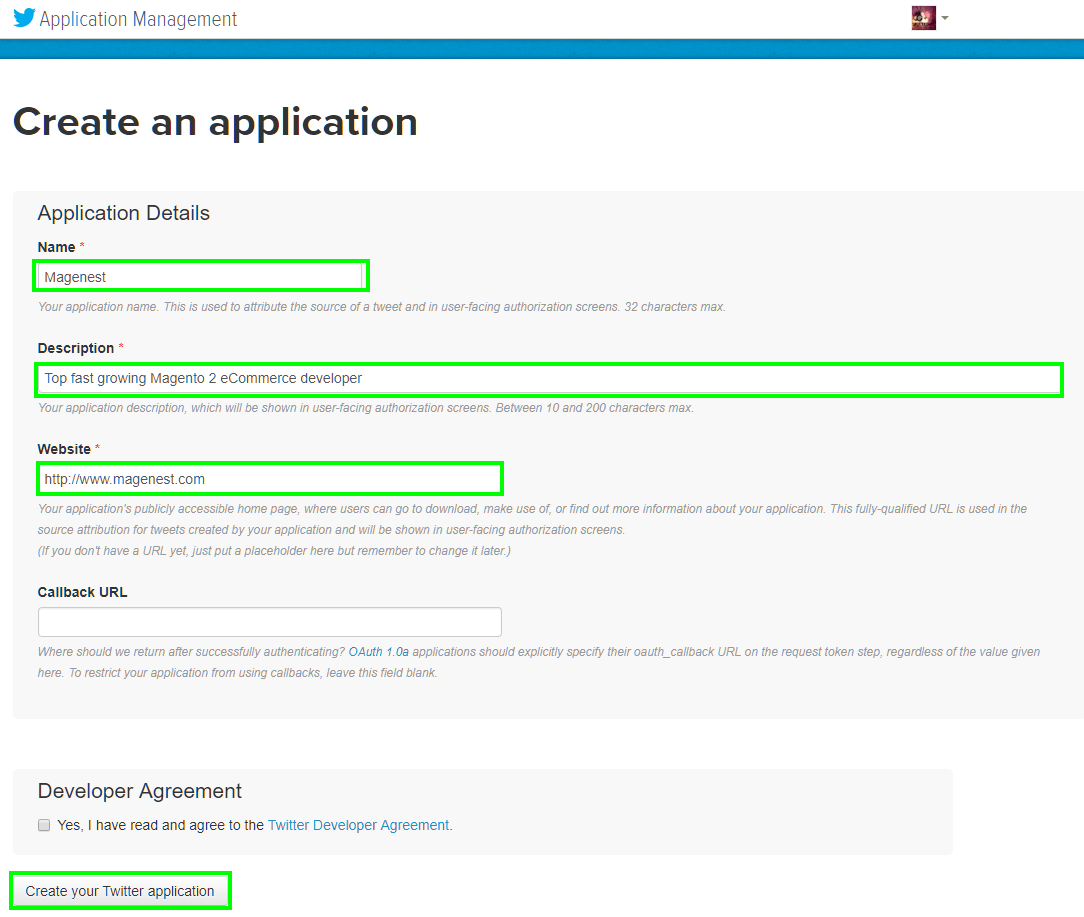Click the 'Name' field label

[57, 247]
